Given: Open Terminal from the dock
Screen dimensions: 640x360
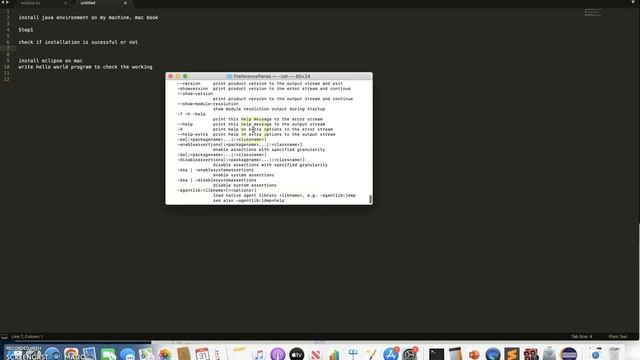Looking at the screenshot, I should [436, 354].
